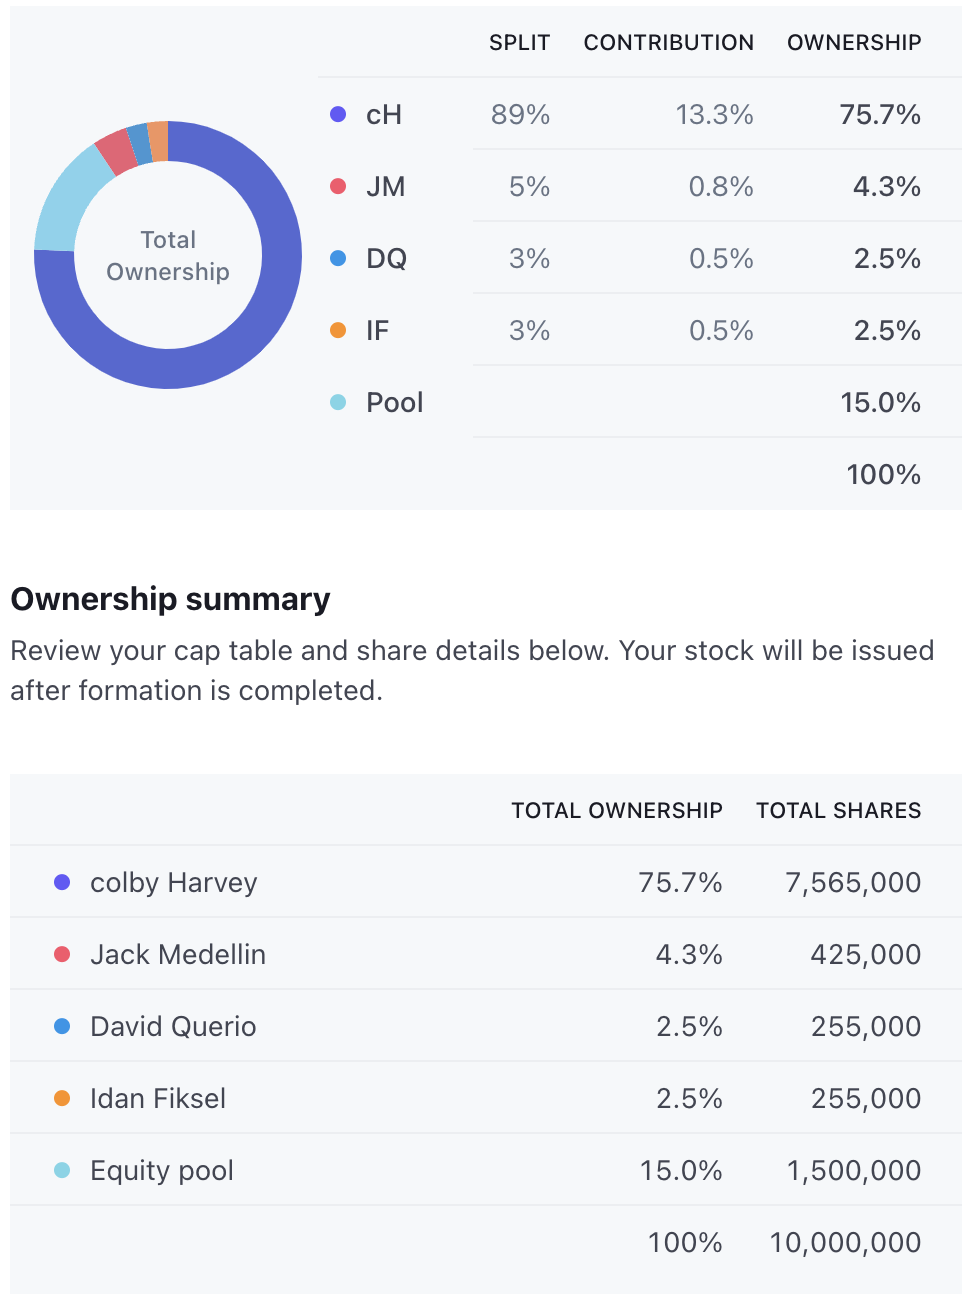
Task: Click the light blue Pool dot
Action: point(338,403)
